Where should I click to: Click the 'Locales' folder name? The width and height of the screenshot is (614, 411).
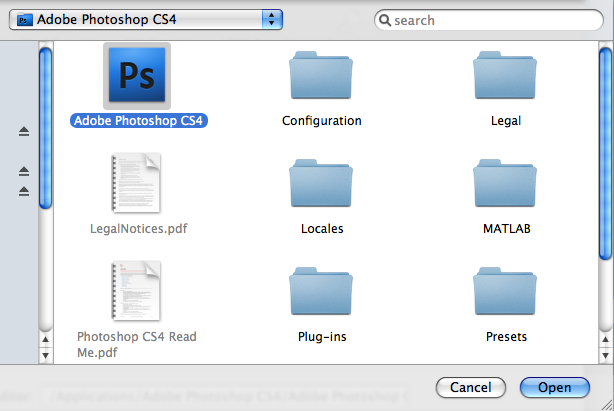coord(322,229)
